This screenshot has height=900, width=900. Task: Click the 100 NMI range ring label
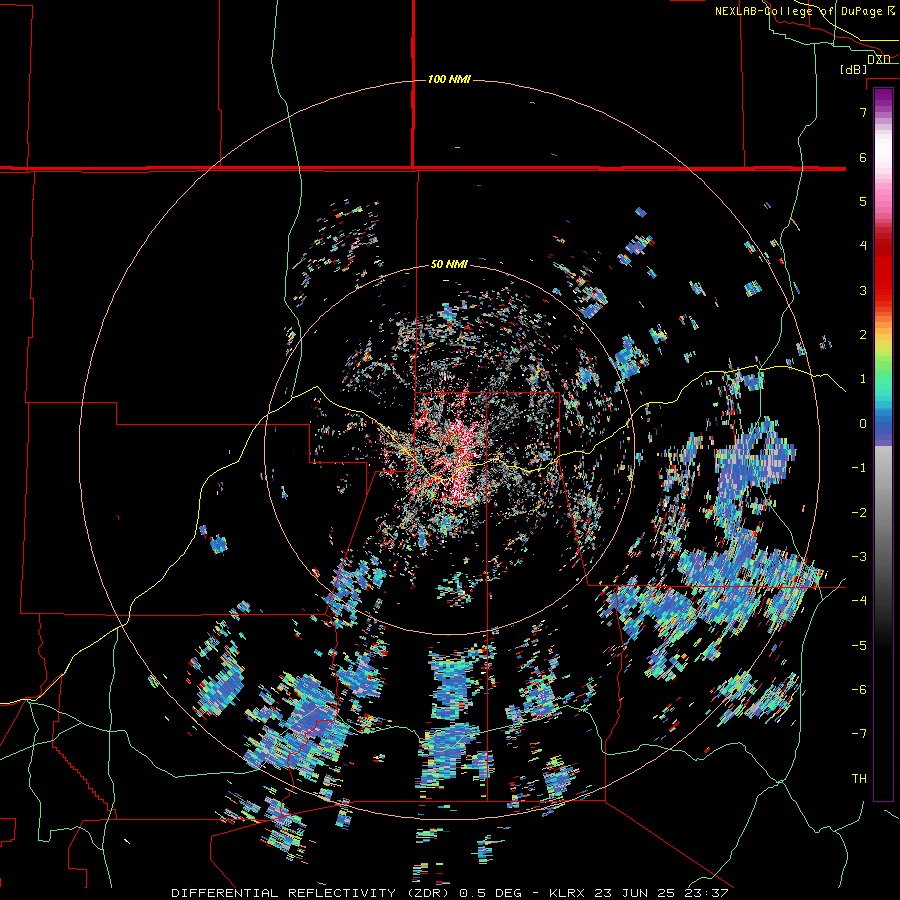pyautogui.click(x=449, y=79)
